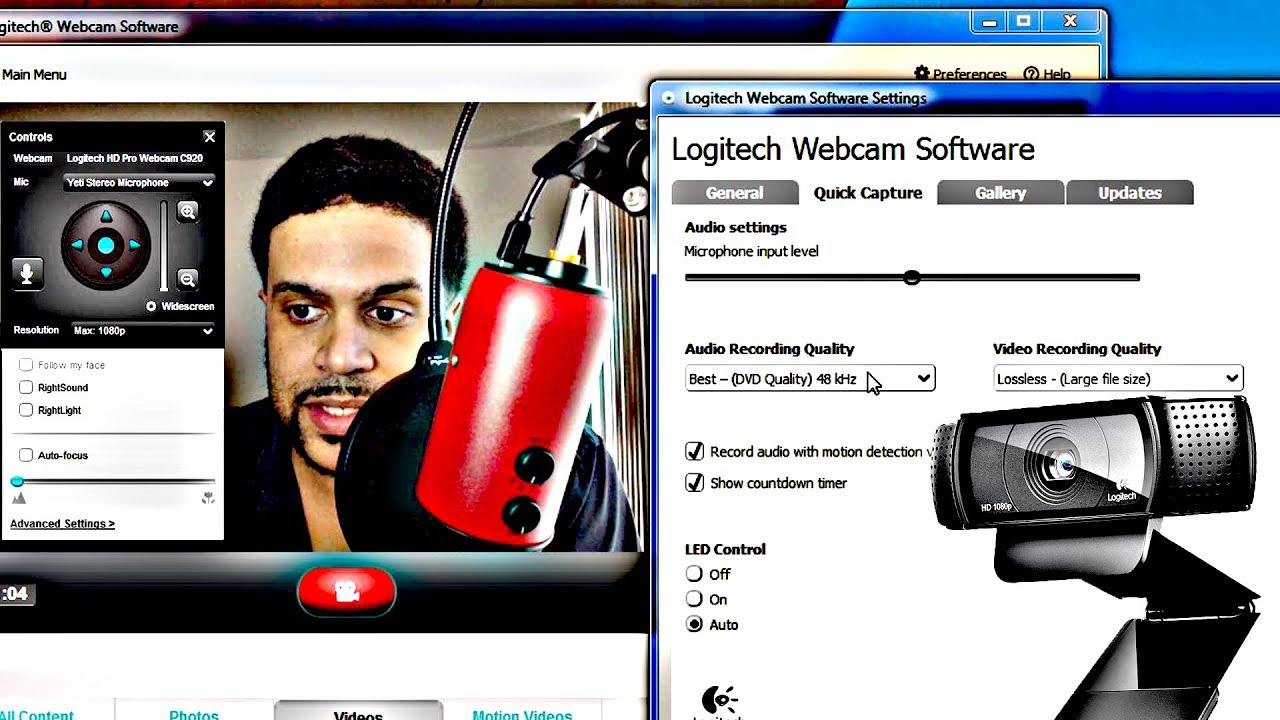
Task: Uncheck Show countdown timer
Action: point(694,483)
